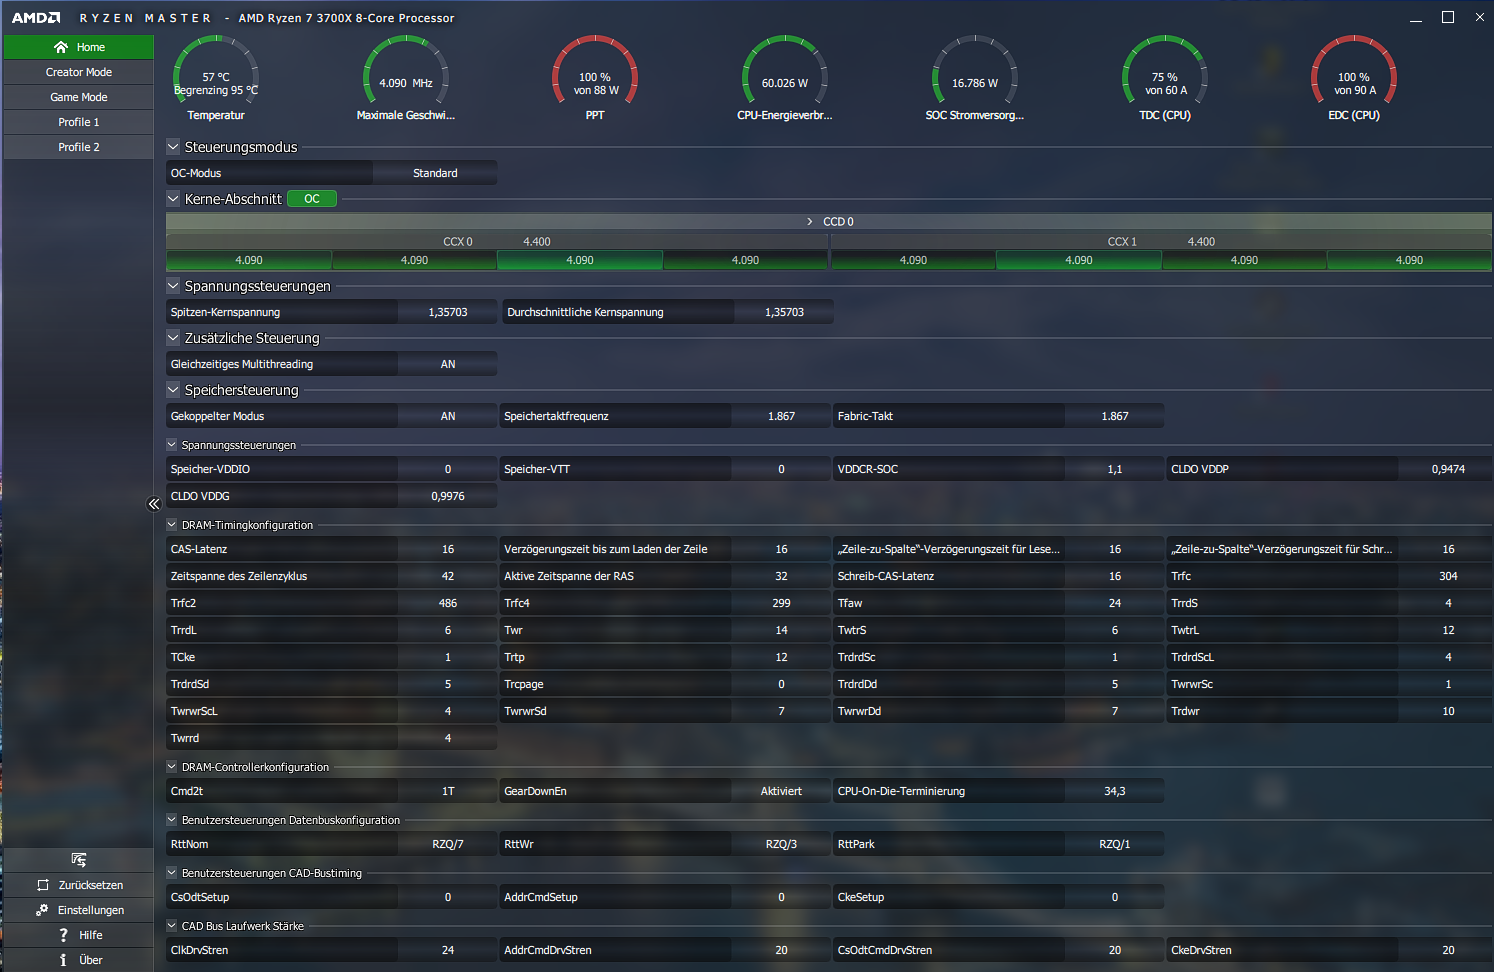This screenshot has height=972, width=1495.
Task: Click Fabric-Takt value 1.867
Action: (x=1114, y=416)
